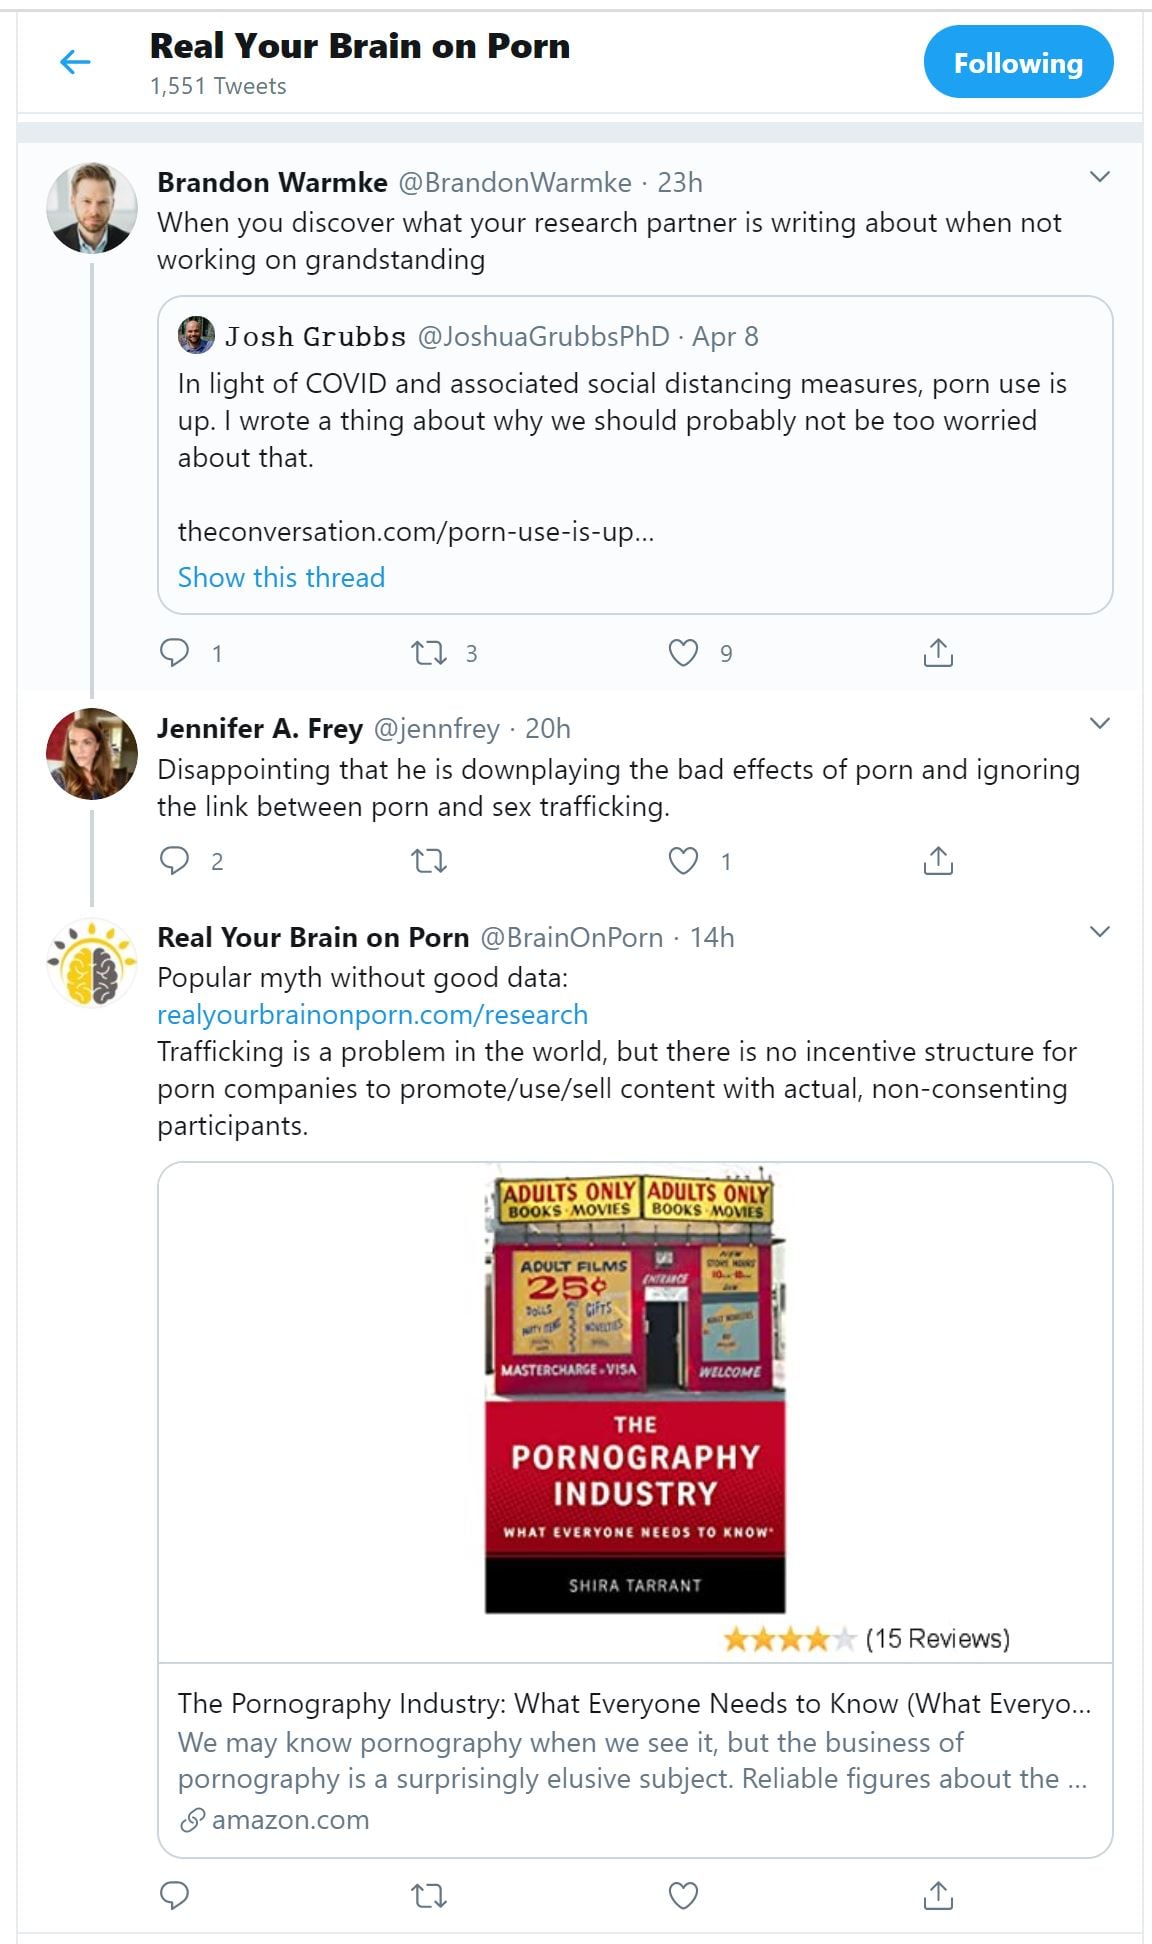1152x1944 pixels.
Task: Open the 'Show this thread' link
Action: (281, 577)
